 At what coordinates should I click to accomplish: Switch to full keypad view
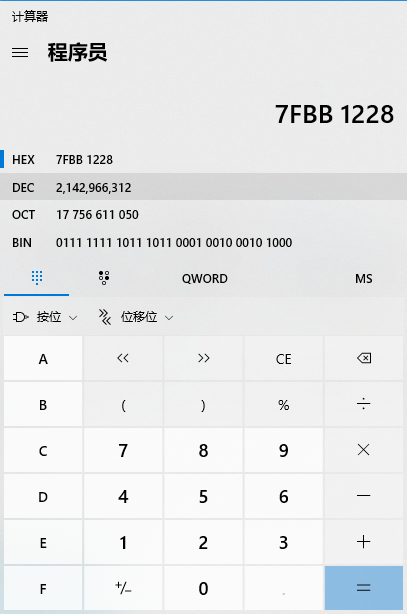(x=37, y=278)
